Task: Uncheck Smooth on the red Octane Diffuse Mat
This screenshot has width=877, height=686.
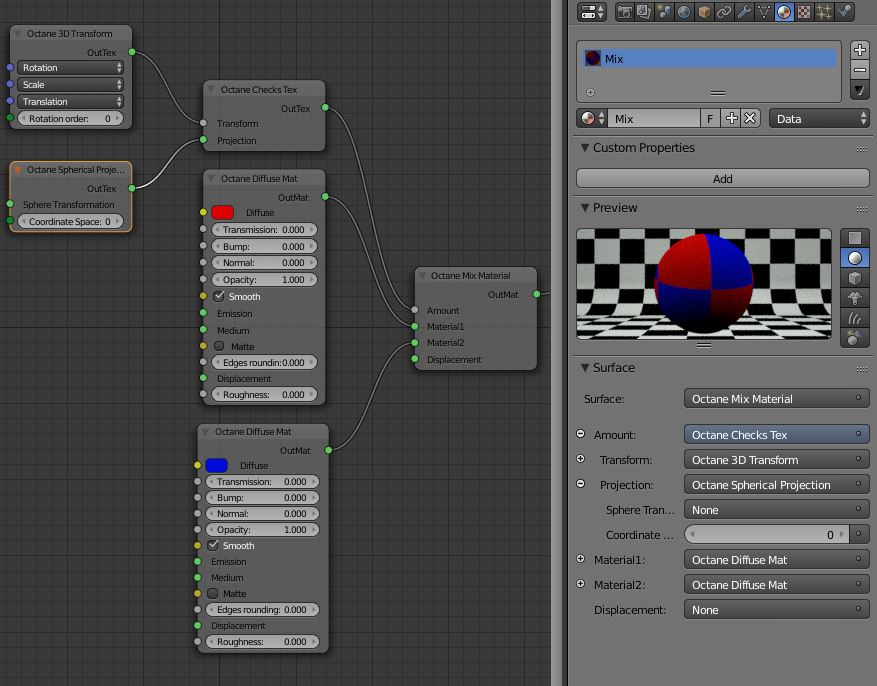Action: tap(219, 296)
